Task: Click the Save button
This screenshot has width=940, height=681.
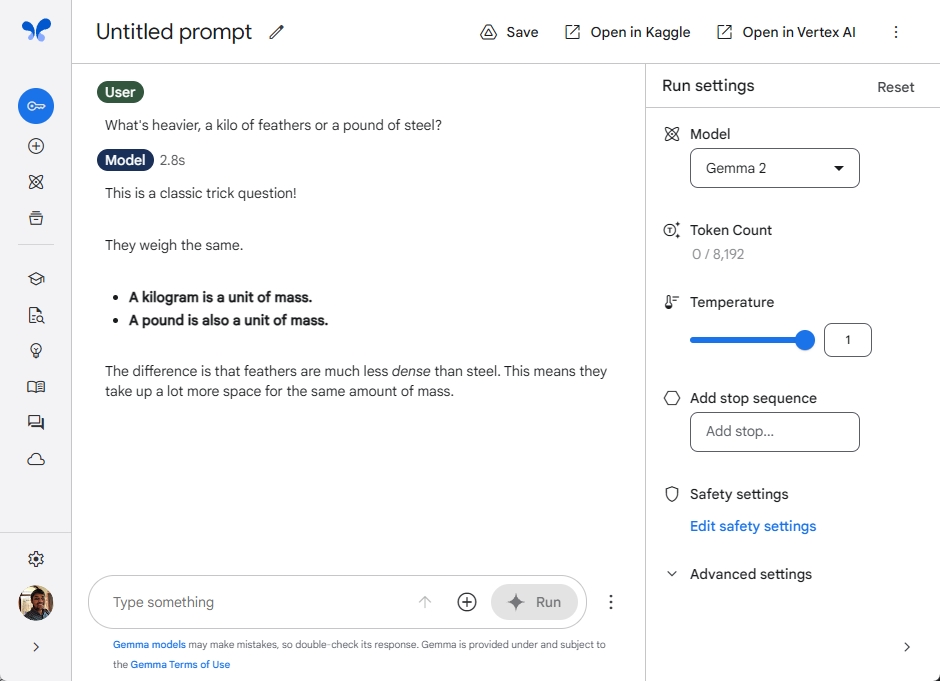Action: (x=510, y=32)
